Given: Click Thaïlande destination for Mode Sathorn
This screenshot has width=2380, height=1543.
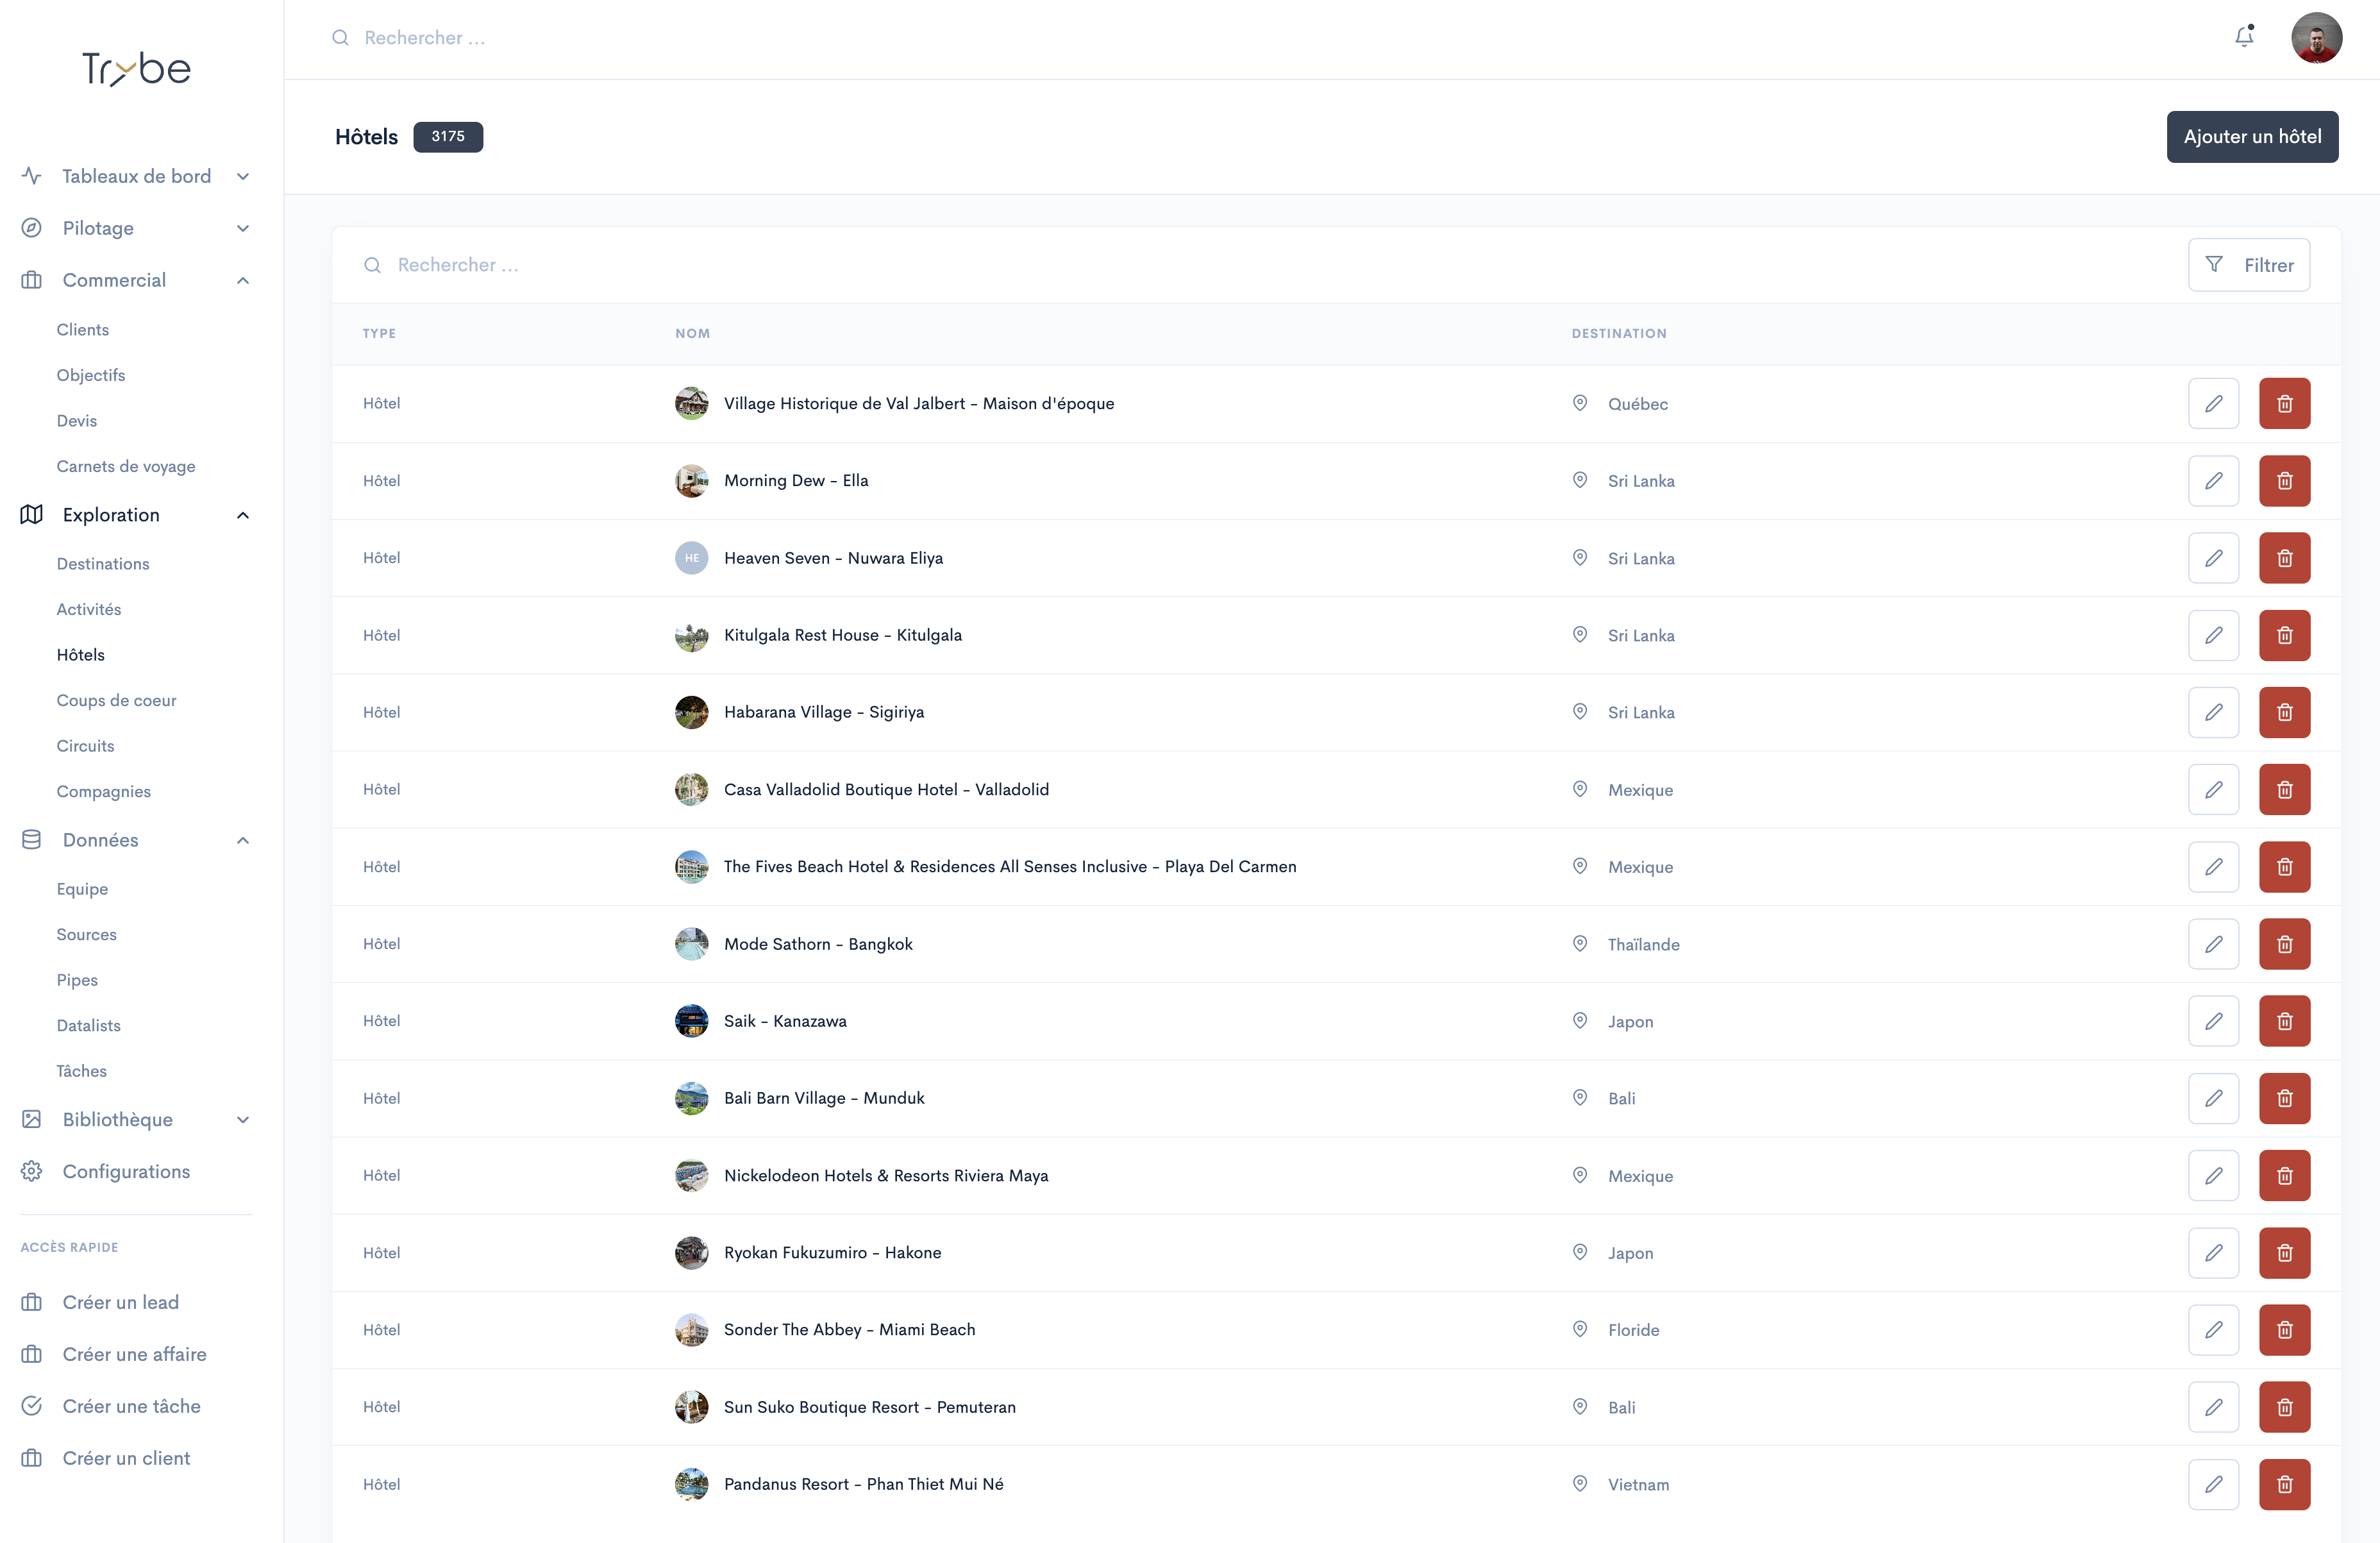Looking at the screenshot, I should [1643, 944].
